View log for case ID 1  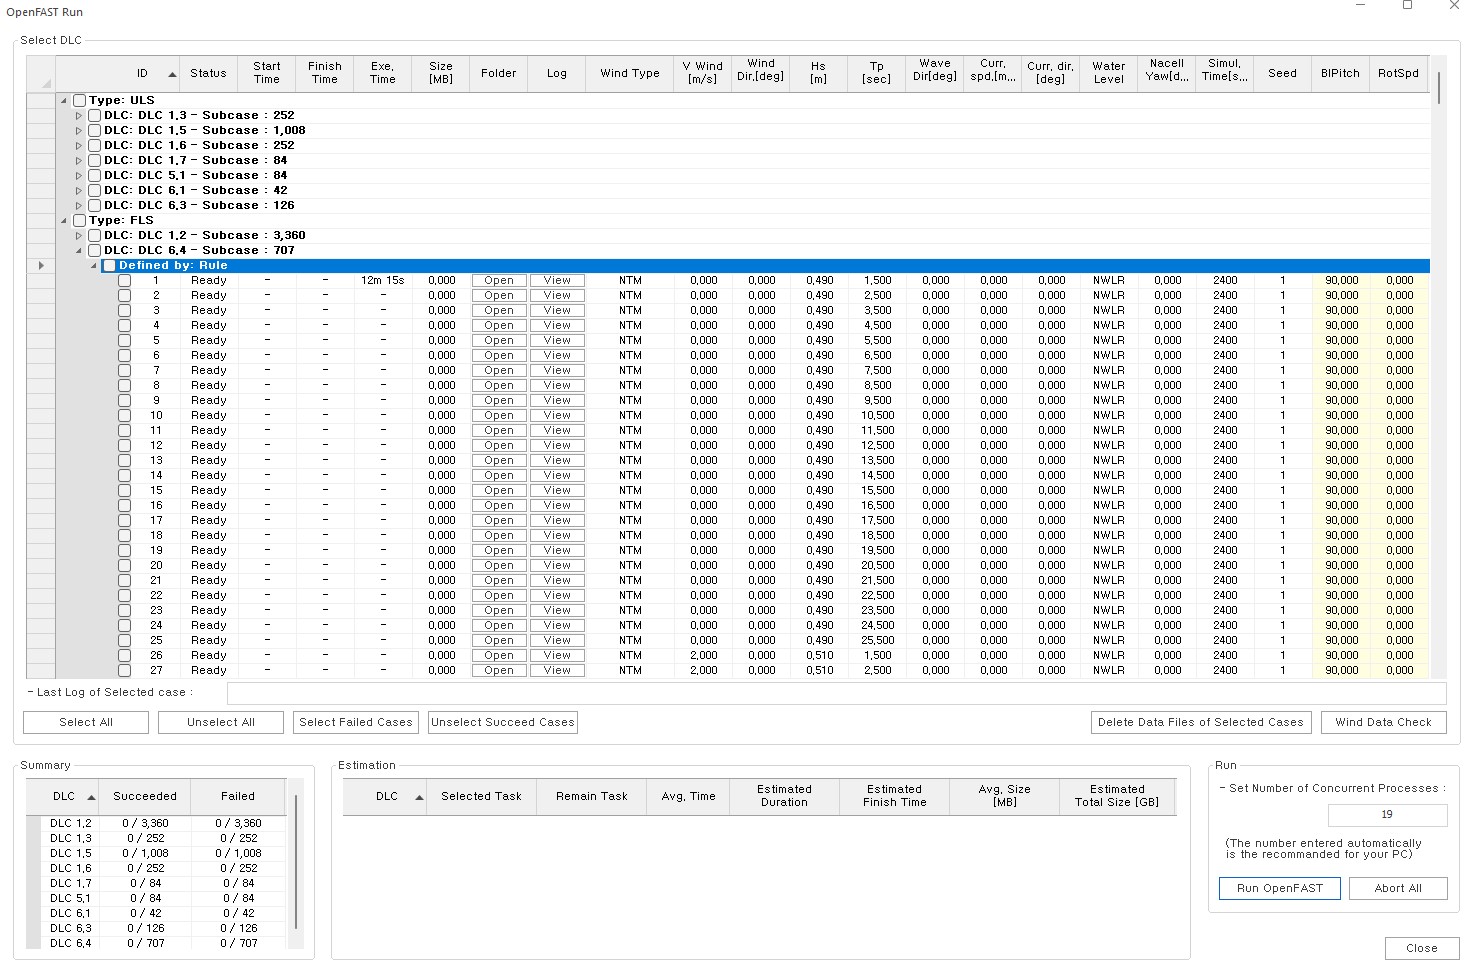[557, 281]
